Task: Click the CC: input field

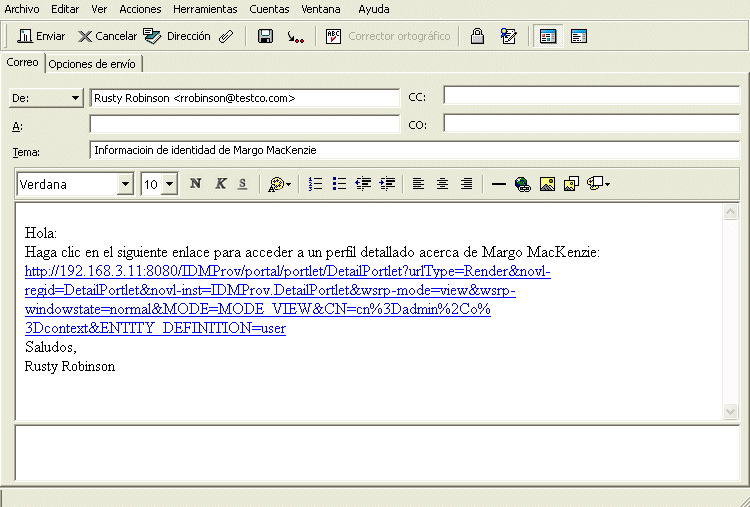Action: (591, 95)
